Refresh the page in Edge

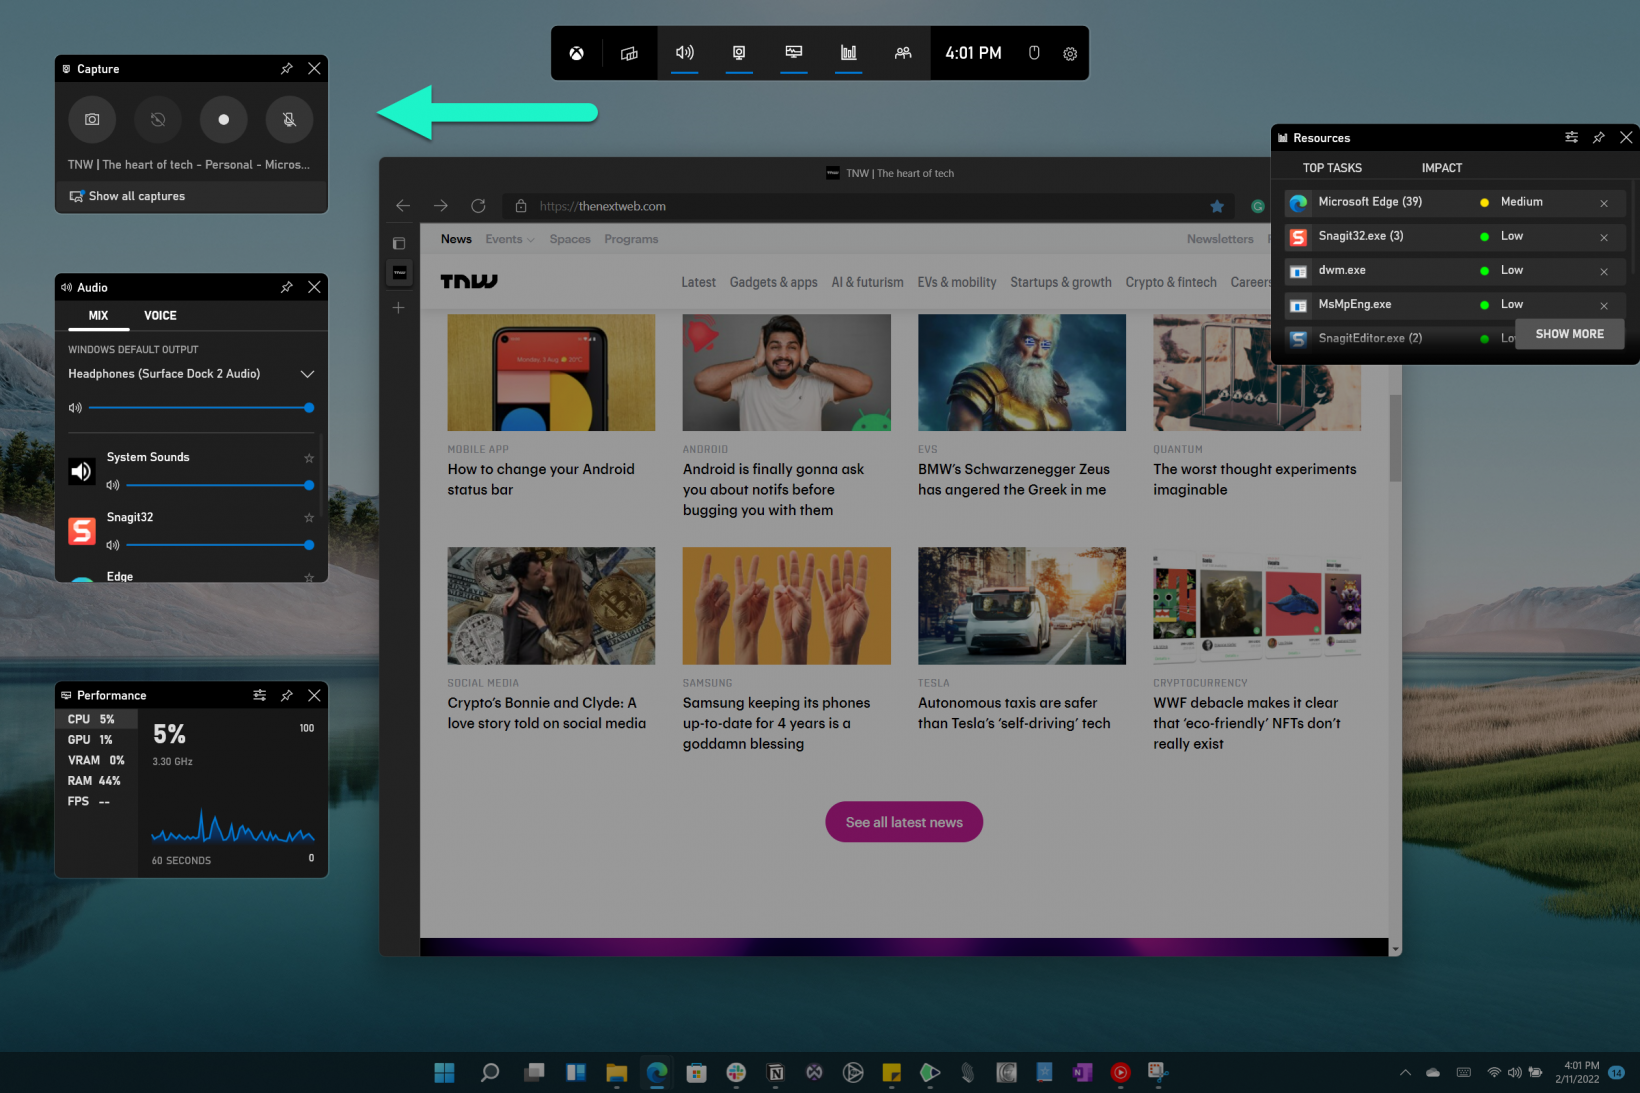click(478, 206)
